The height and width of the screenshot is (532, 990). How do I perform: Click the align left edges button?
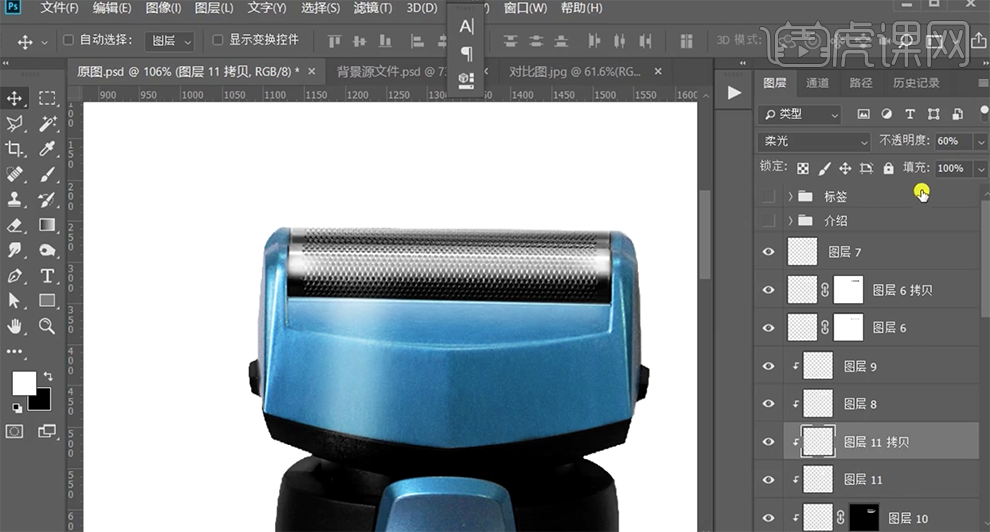coord(417,41)
